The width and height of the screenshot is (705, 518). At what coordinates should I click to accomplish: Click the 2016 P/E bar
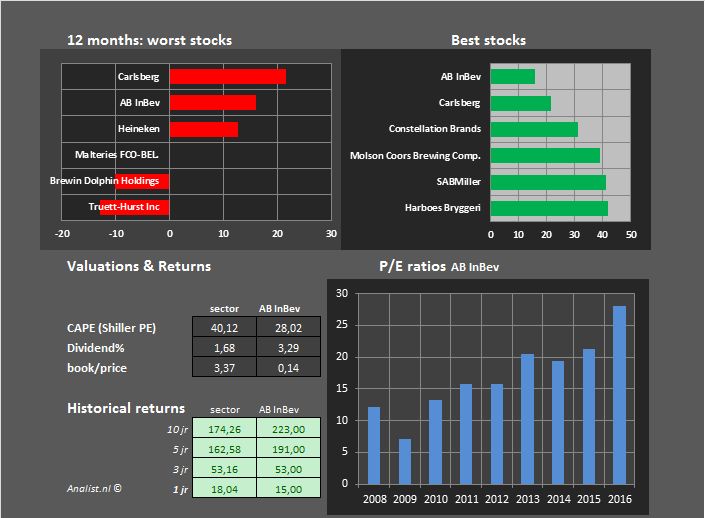(620, 395)
